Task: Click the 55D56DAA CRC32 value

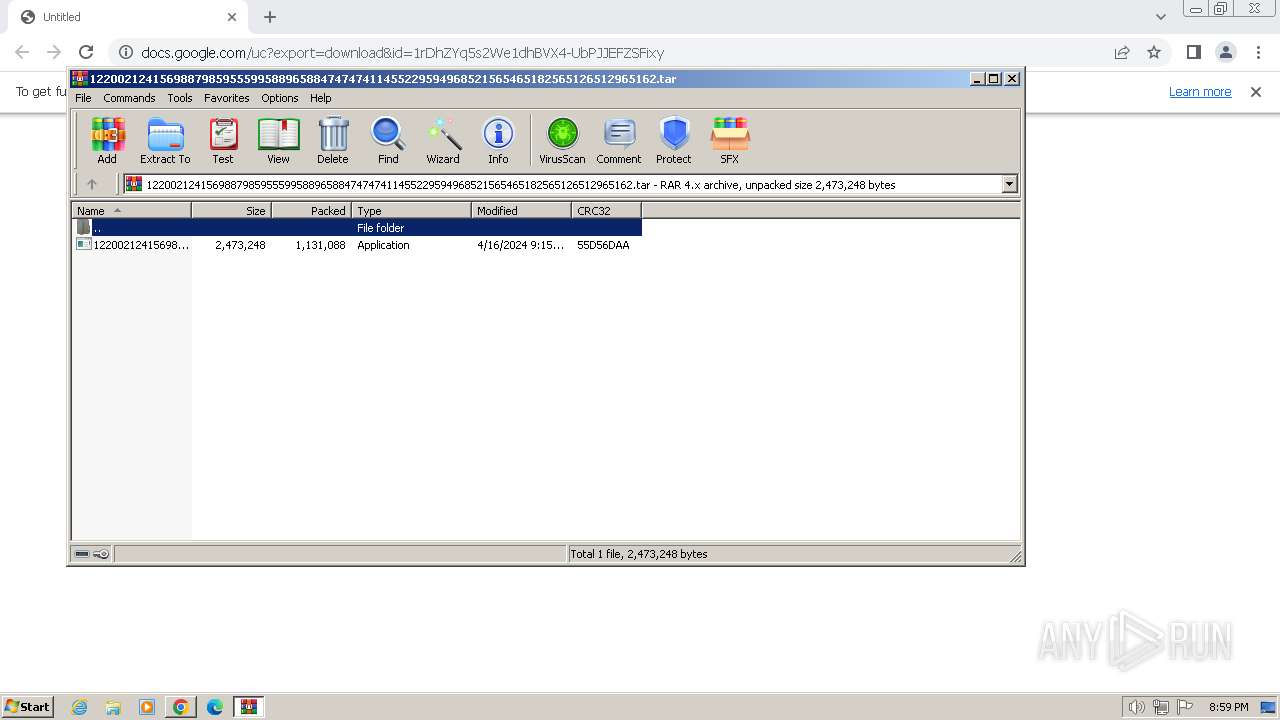Action: (603, 245)
